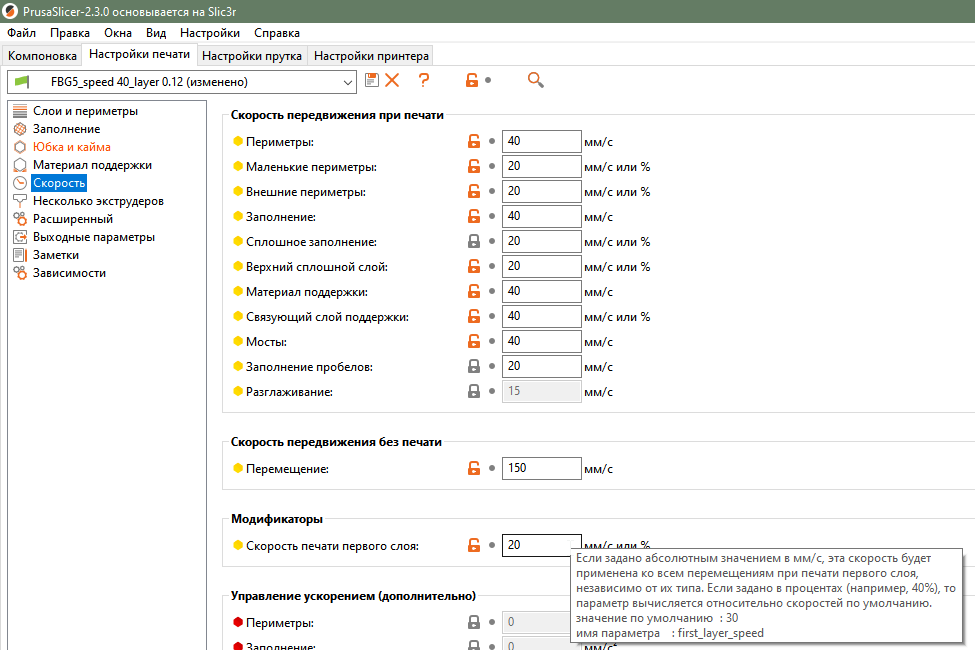Click the delete preset red X icon

pos(392,81)
